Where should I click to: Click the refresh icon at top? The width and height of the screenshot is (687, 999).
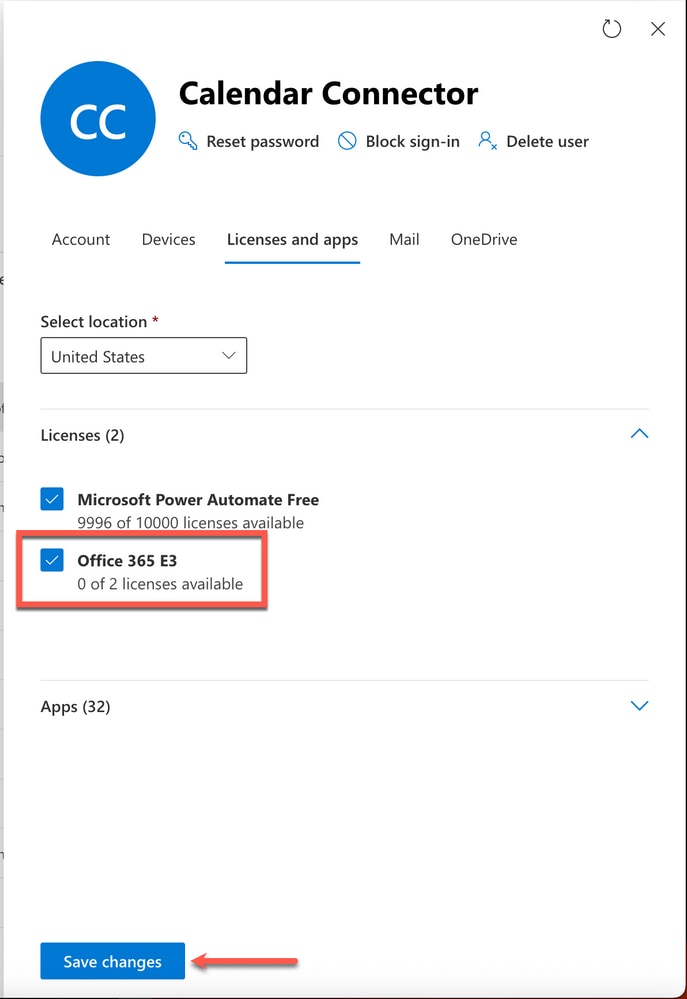coord(612,29)
